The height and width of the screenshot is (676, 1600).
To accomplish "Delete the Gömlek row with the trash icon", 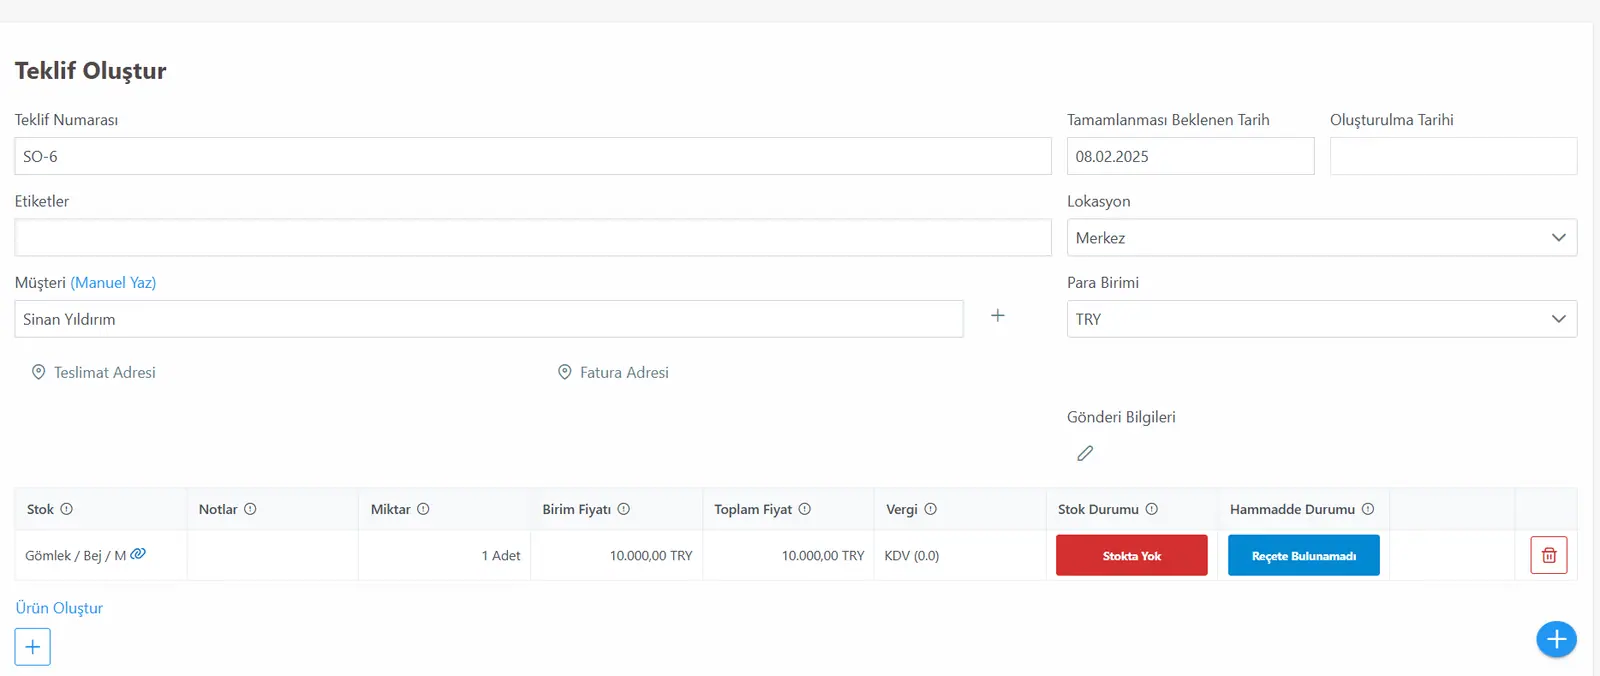I will point(1548,555).
